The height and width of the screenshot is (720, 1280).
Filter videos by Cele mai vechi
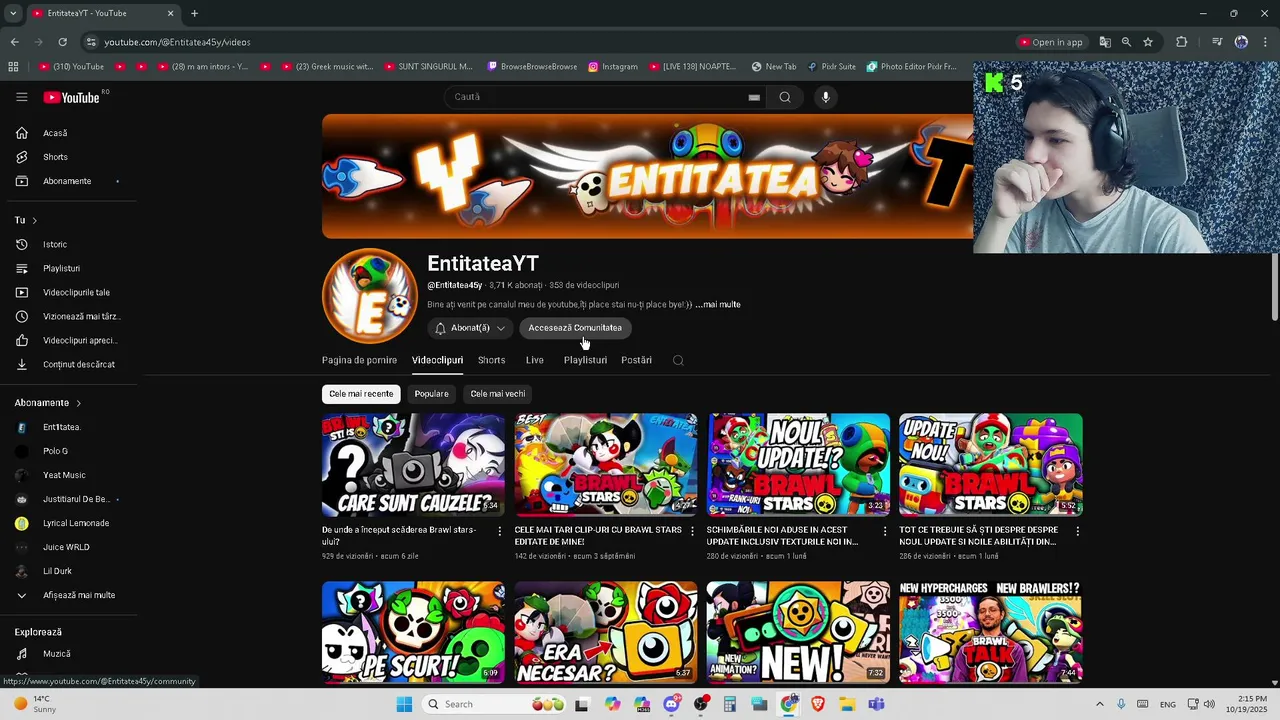tap(498, 394)
